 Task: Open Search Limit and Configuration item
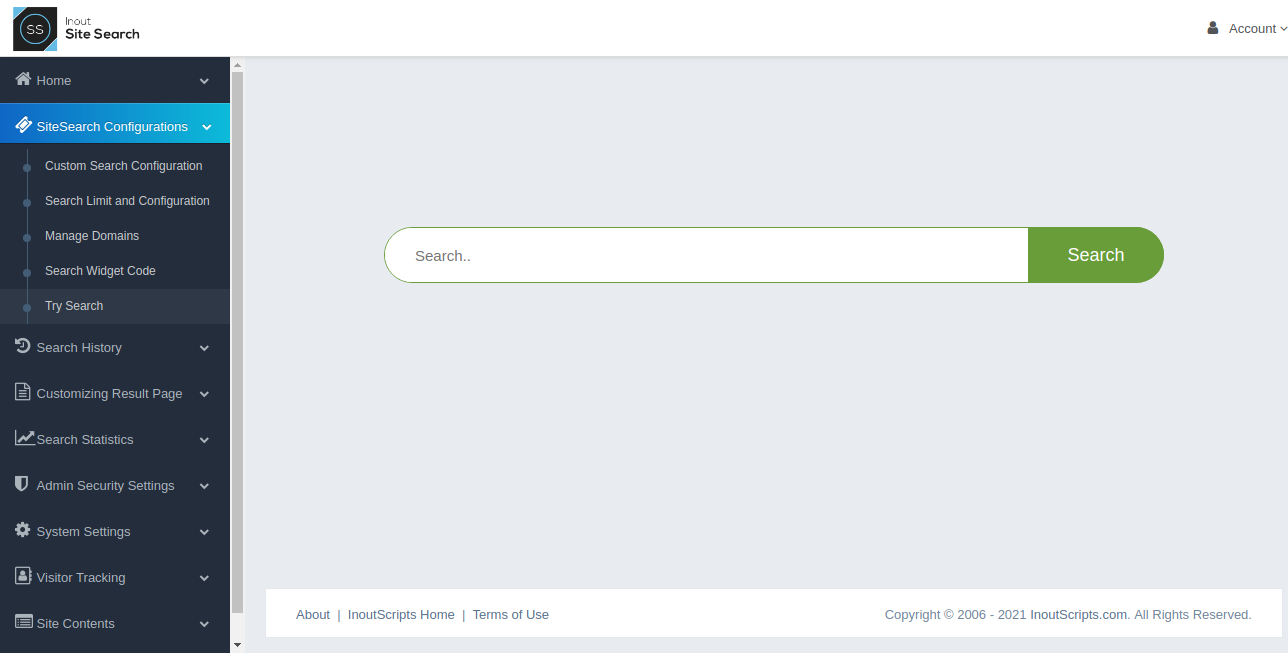[127, 201]
